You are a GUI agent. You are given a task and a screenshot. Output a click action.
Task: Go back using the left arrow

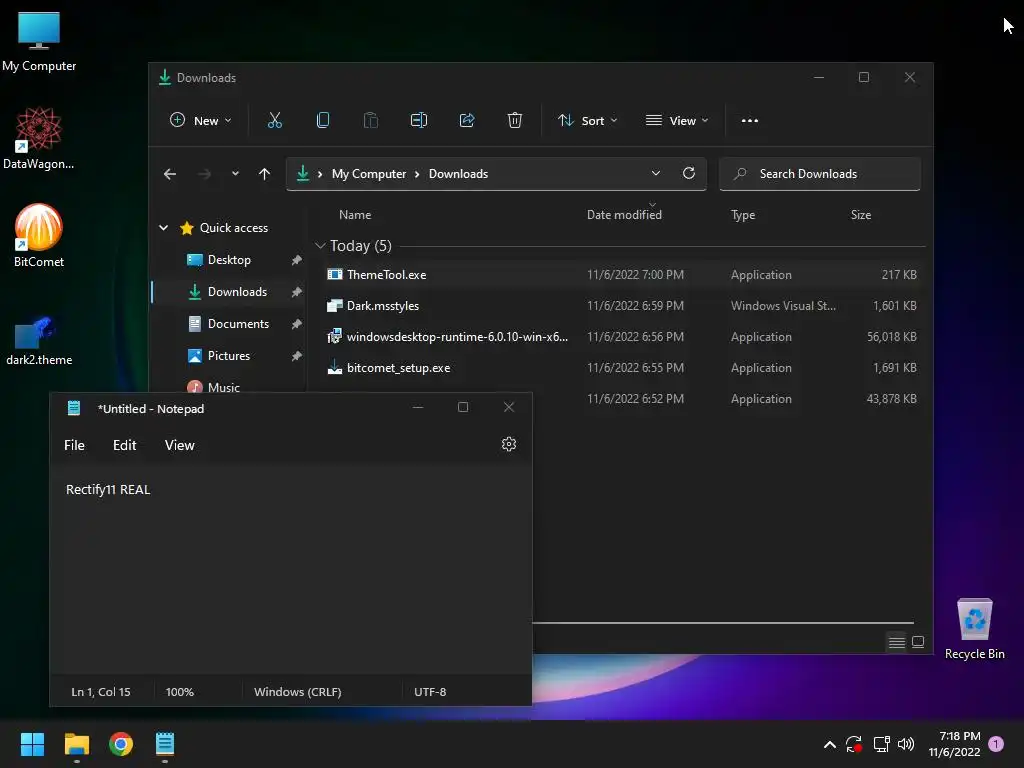[x=170, y=174]
